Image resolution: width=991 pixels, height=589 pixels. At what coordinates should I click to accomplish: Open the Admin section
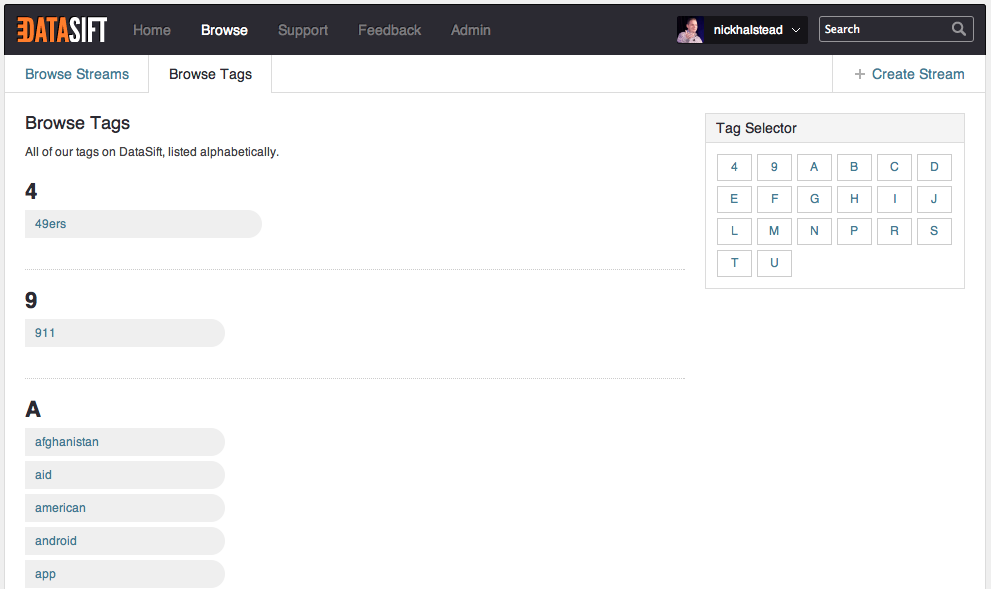click(x=471, y=30)
